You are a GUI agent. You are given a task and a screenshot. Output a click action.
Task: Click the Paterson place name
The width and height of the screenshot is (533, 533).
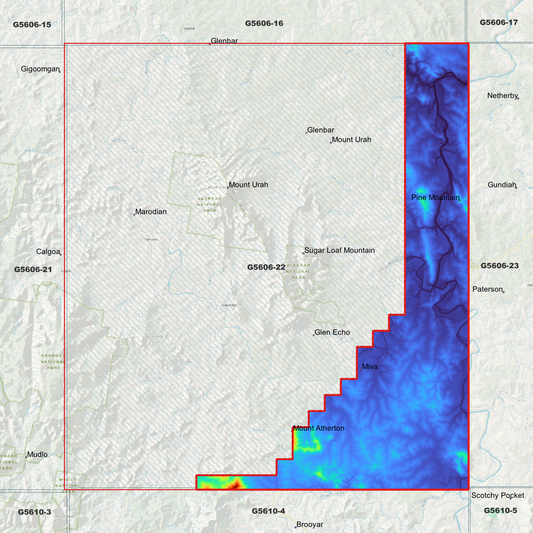tap(488, 289)
